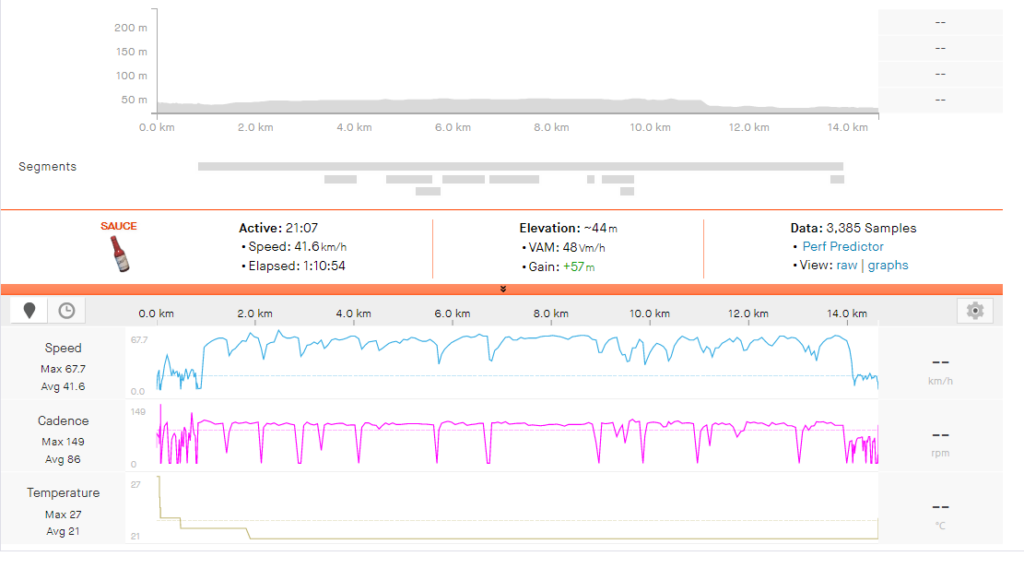The height and width of the screenshot is (568, 1024).
Task: Collapse the Sauce panel via double chevron
Action: 503,289
